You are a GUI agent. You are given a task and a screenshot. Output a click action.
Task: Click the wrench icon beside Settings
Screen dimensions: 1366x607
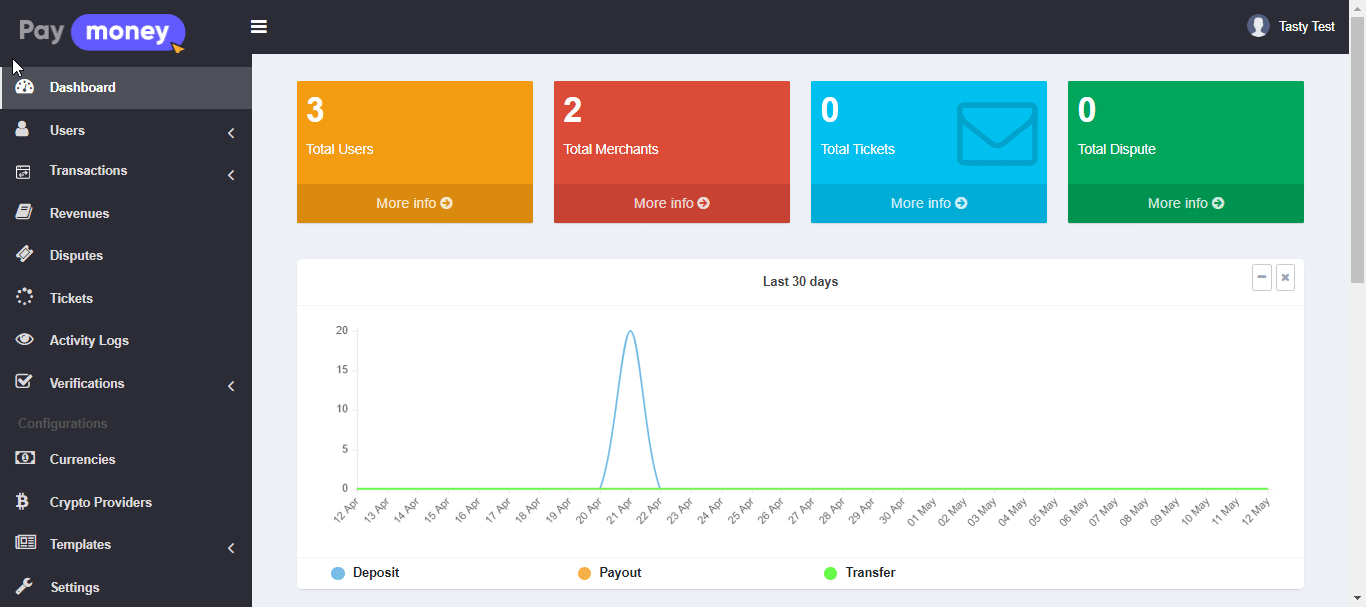coord(25,587)
